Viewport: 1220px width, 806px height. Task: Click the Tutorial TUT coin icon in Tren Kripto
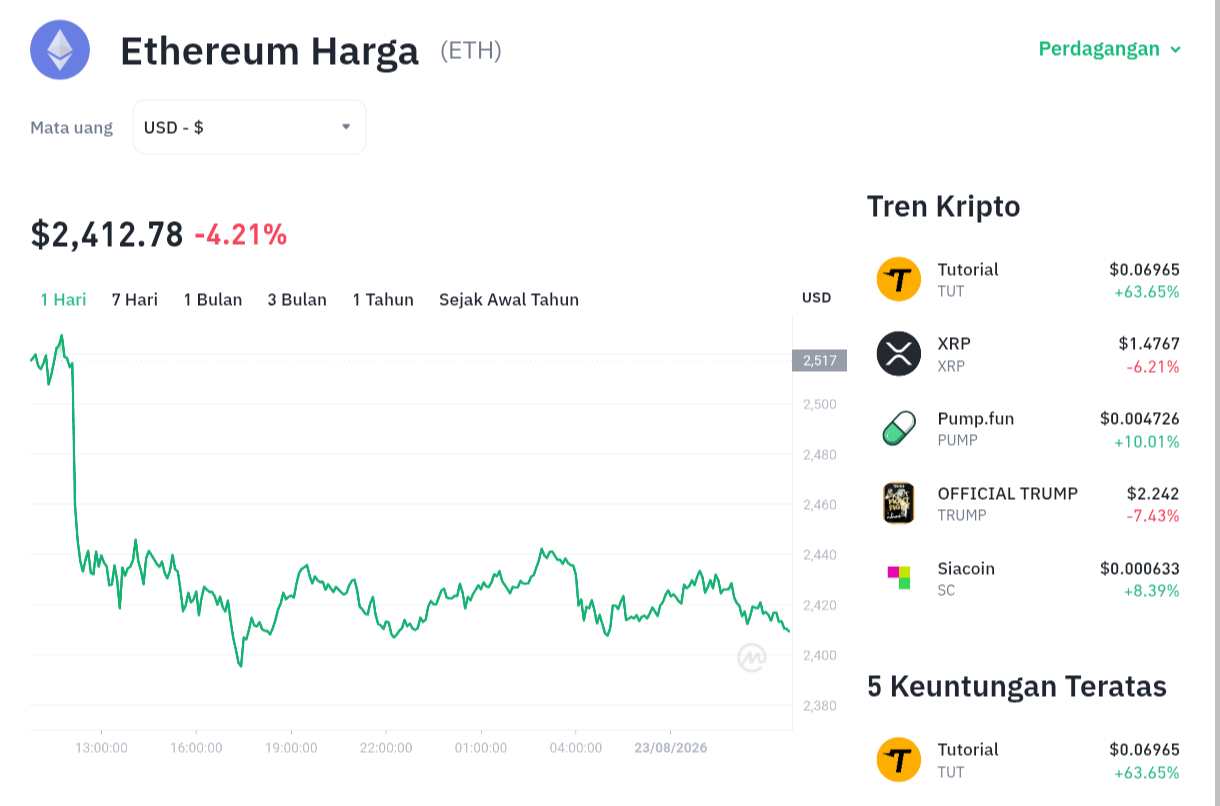tap(898, 279)
